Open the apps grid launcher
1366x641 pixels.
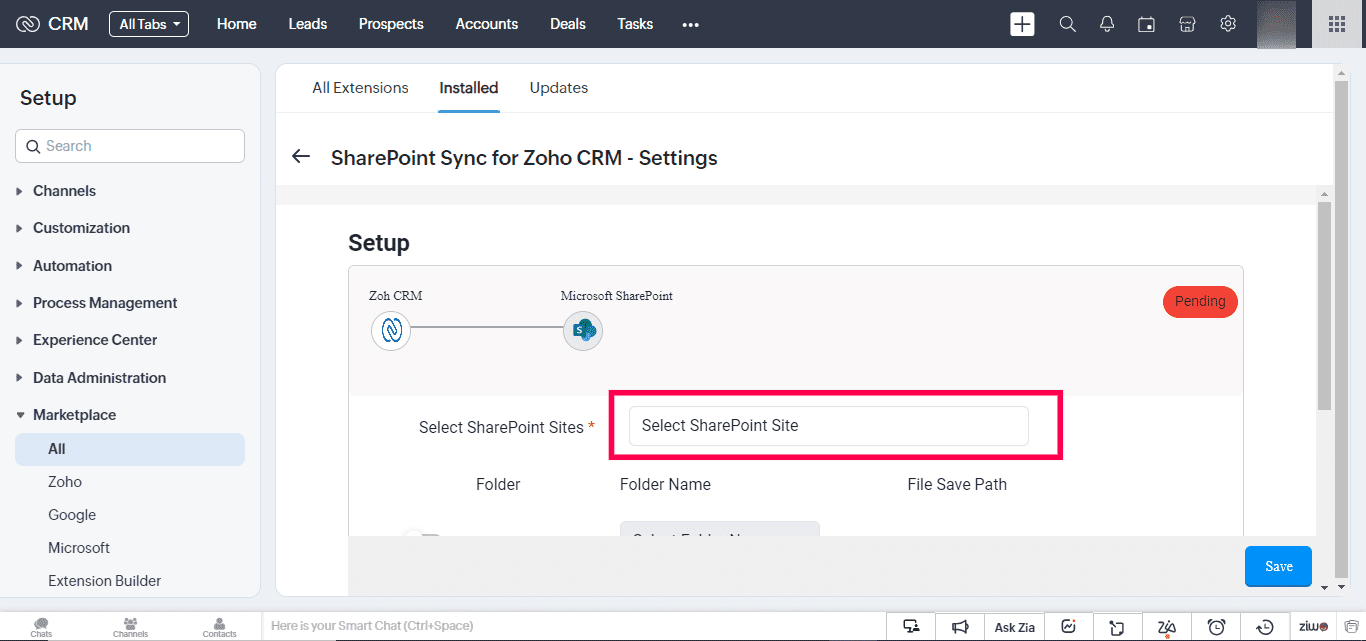[1336, 24]
